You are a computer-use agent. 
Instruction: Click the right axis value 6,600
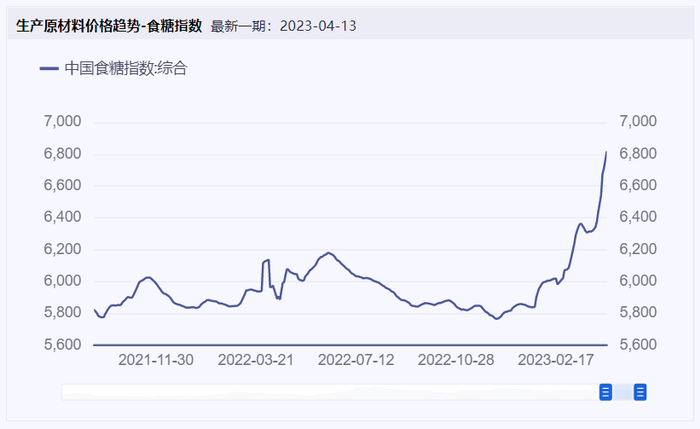638,185
